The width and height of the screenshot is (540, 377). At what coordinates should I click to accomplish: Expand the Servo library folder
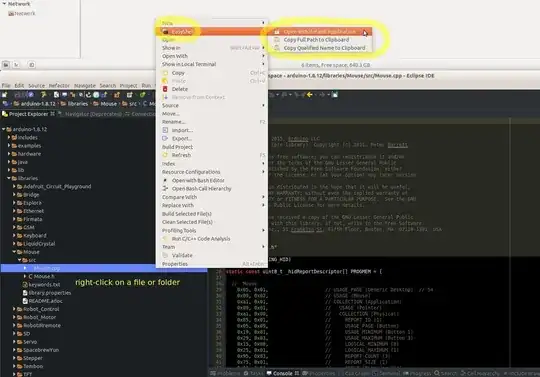[14, 342]
